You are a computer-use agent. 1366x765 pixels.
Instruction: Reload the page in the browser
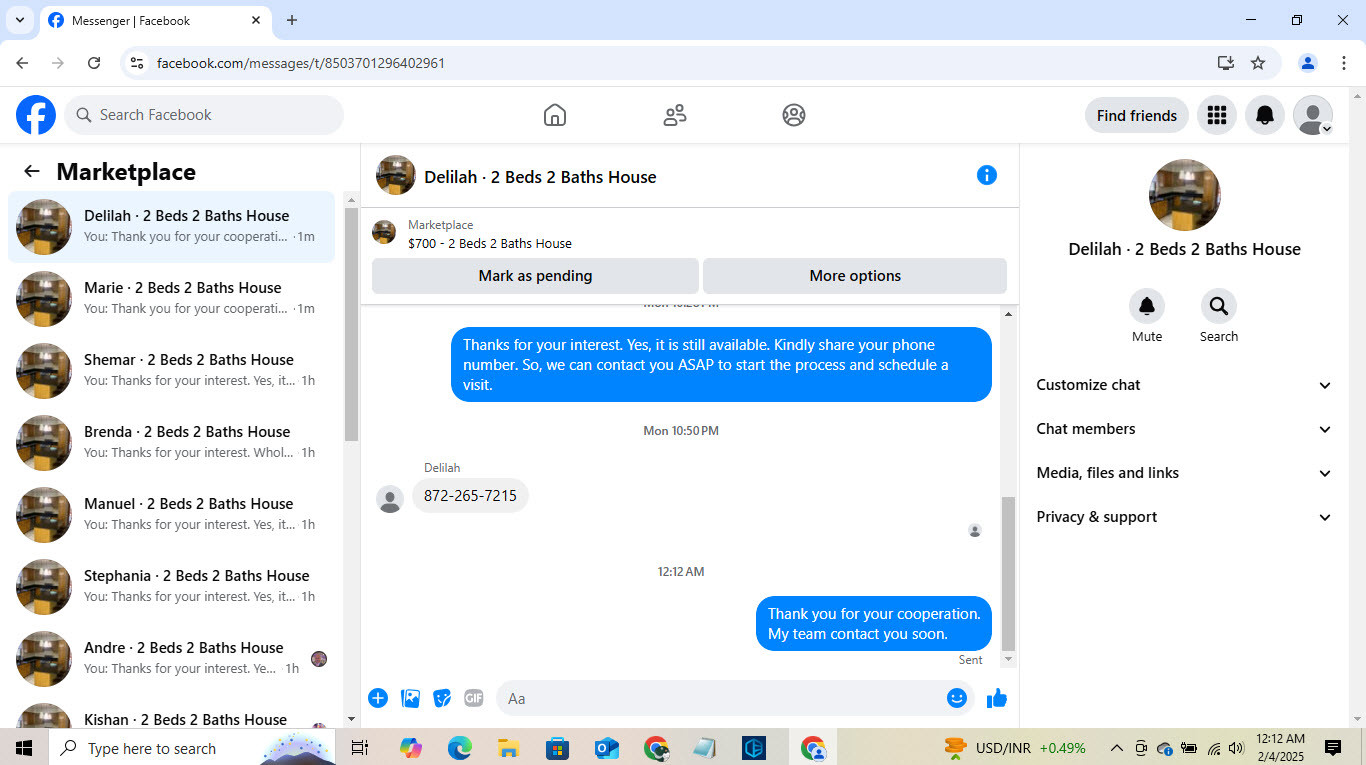pyautogui.click(x=94, y=63)
